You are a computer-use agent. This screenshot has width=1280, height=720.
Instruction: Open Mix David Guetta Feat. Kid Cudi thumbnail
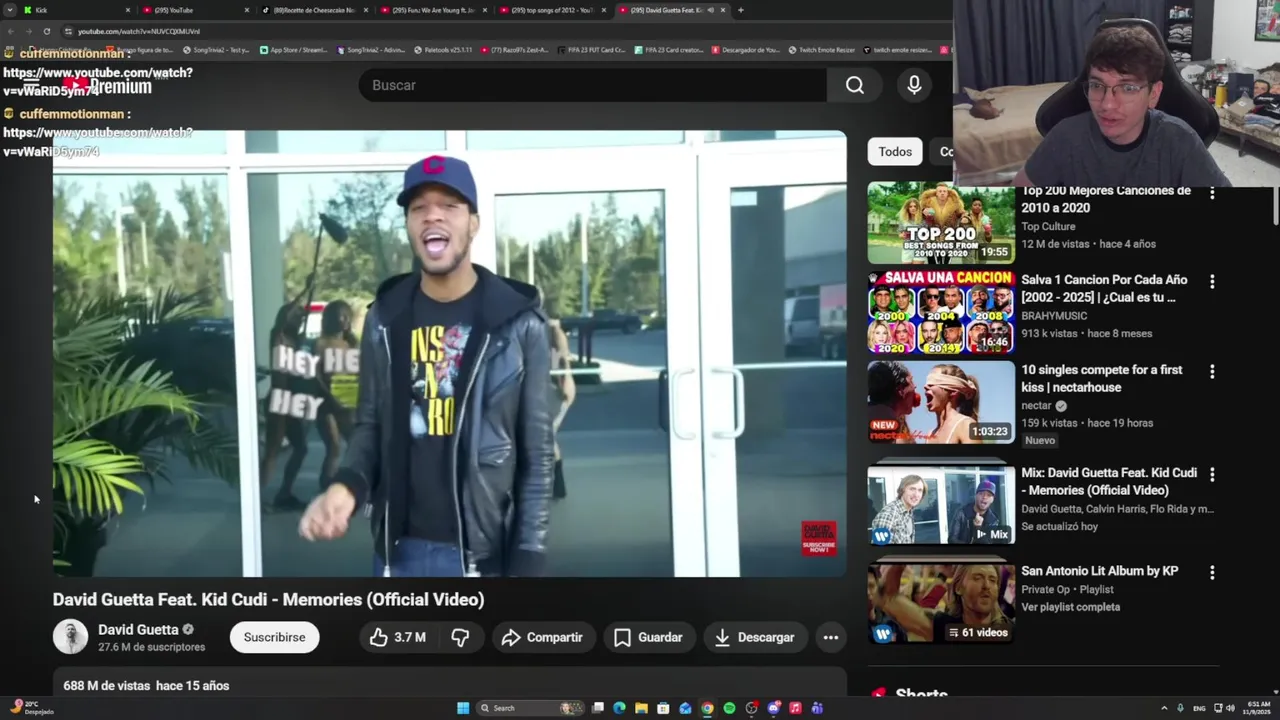(941, 505)
